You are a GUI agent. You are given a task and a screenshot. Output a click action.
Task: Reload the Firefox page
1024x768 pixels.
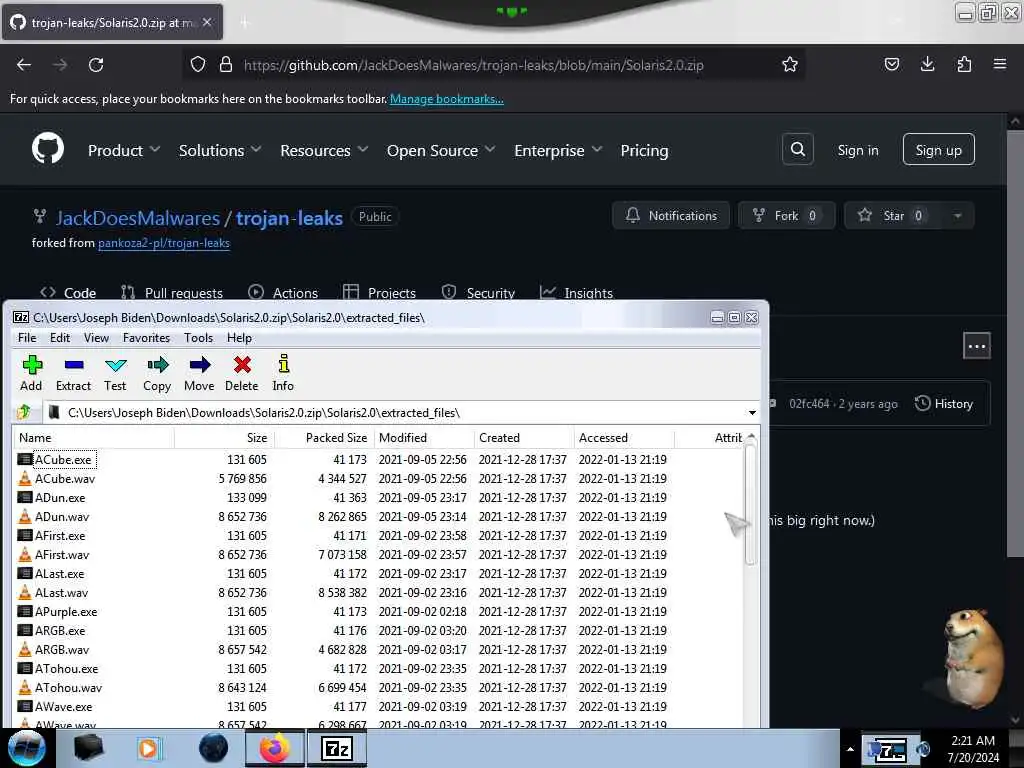[96, 65]
